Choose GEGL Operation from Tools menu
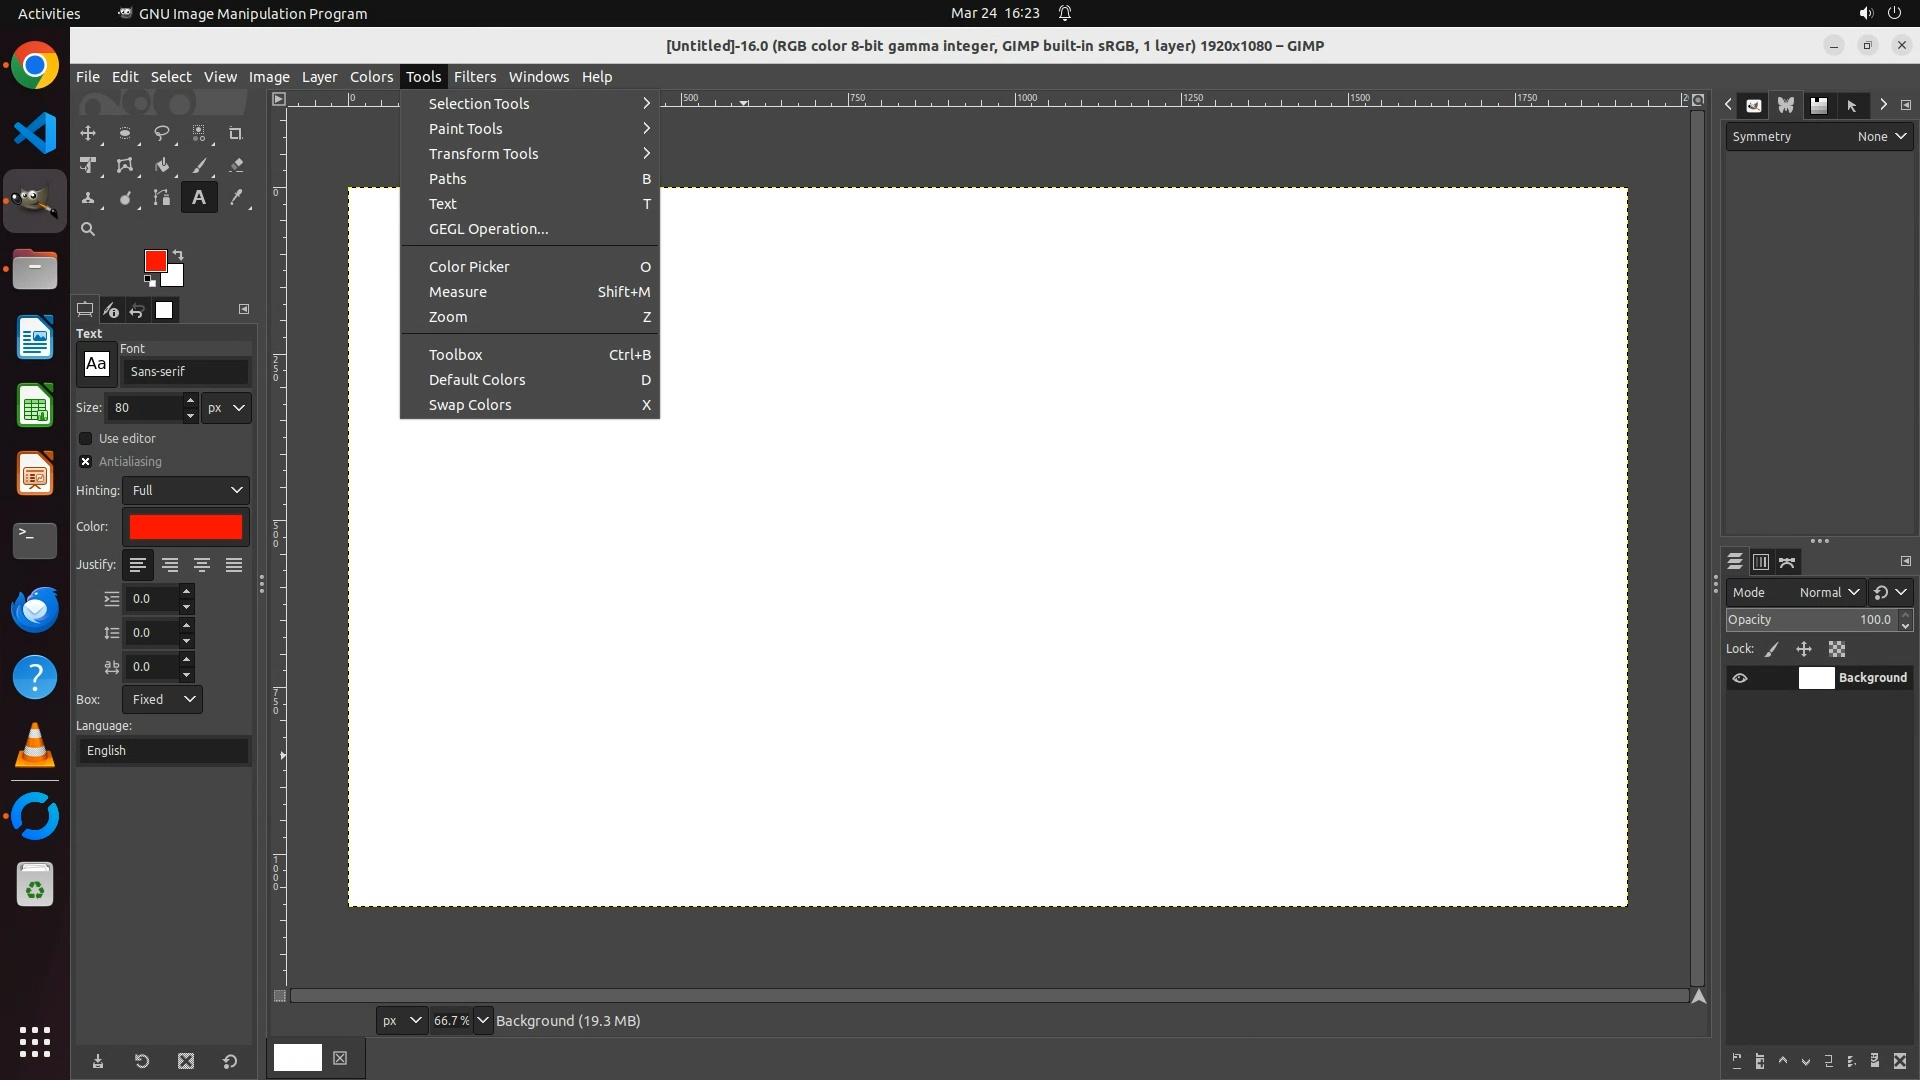Viewport: 1920px width, 1080px height. [x=489, y=229]
